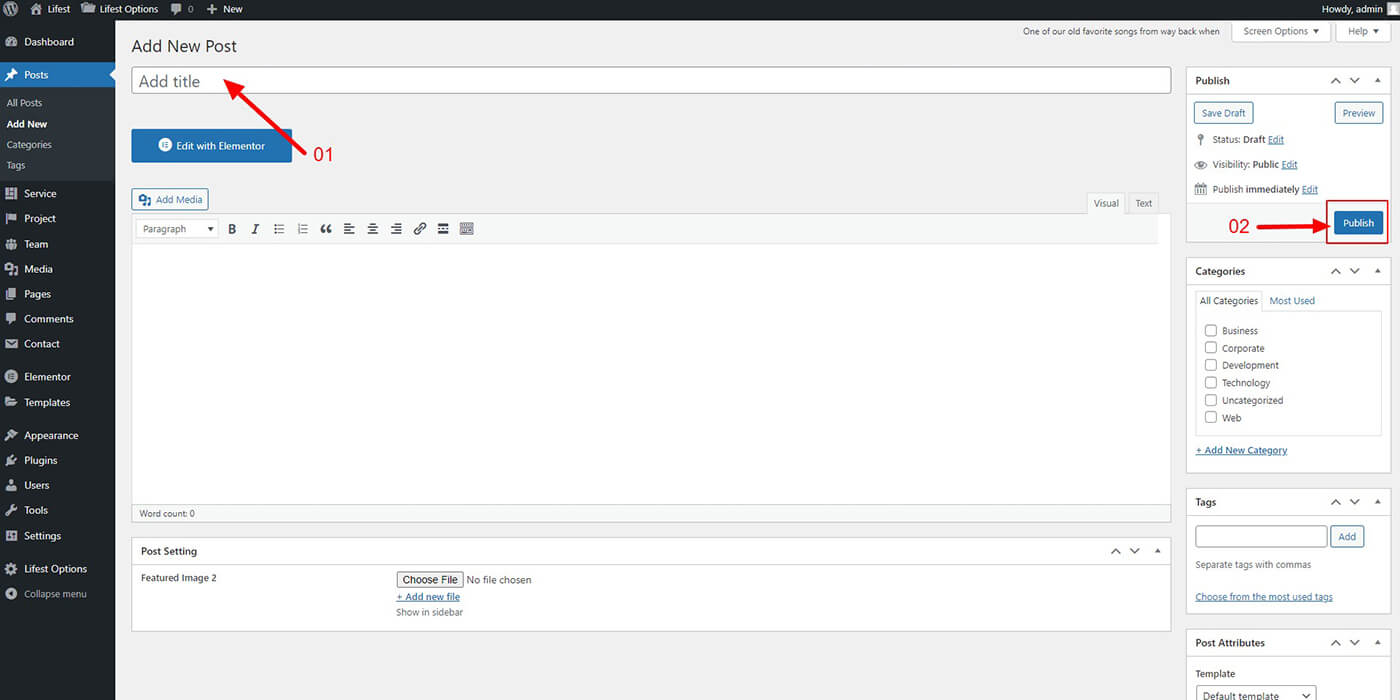The image size is (1400, 700).
Task: Collapse the Tags panel toggle arrow
Action: pos(1378,502)
